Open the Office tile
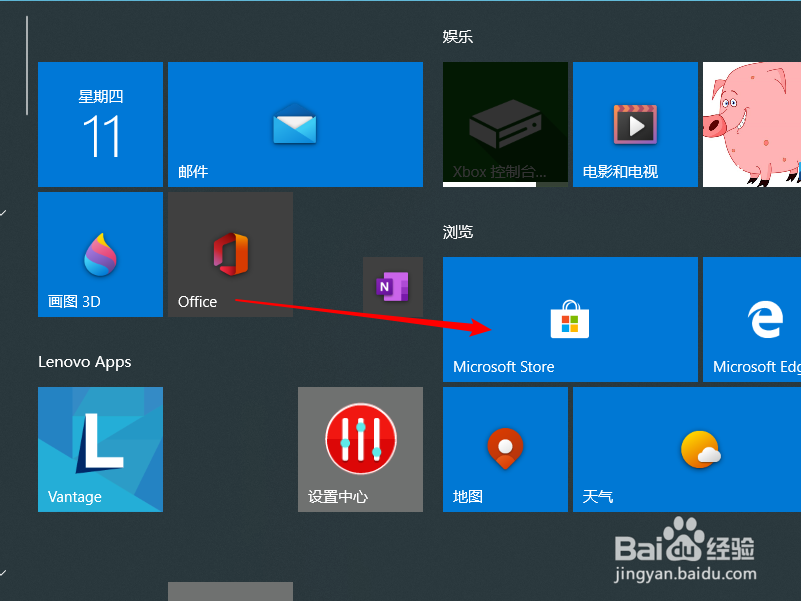The height and width of the screenshot is (601, 801). [x=230, y=255]
